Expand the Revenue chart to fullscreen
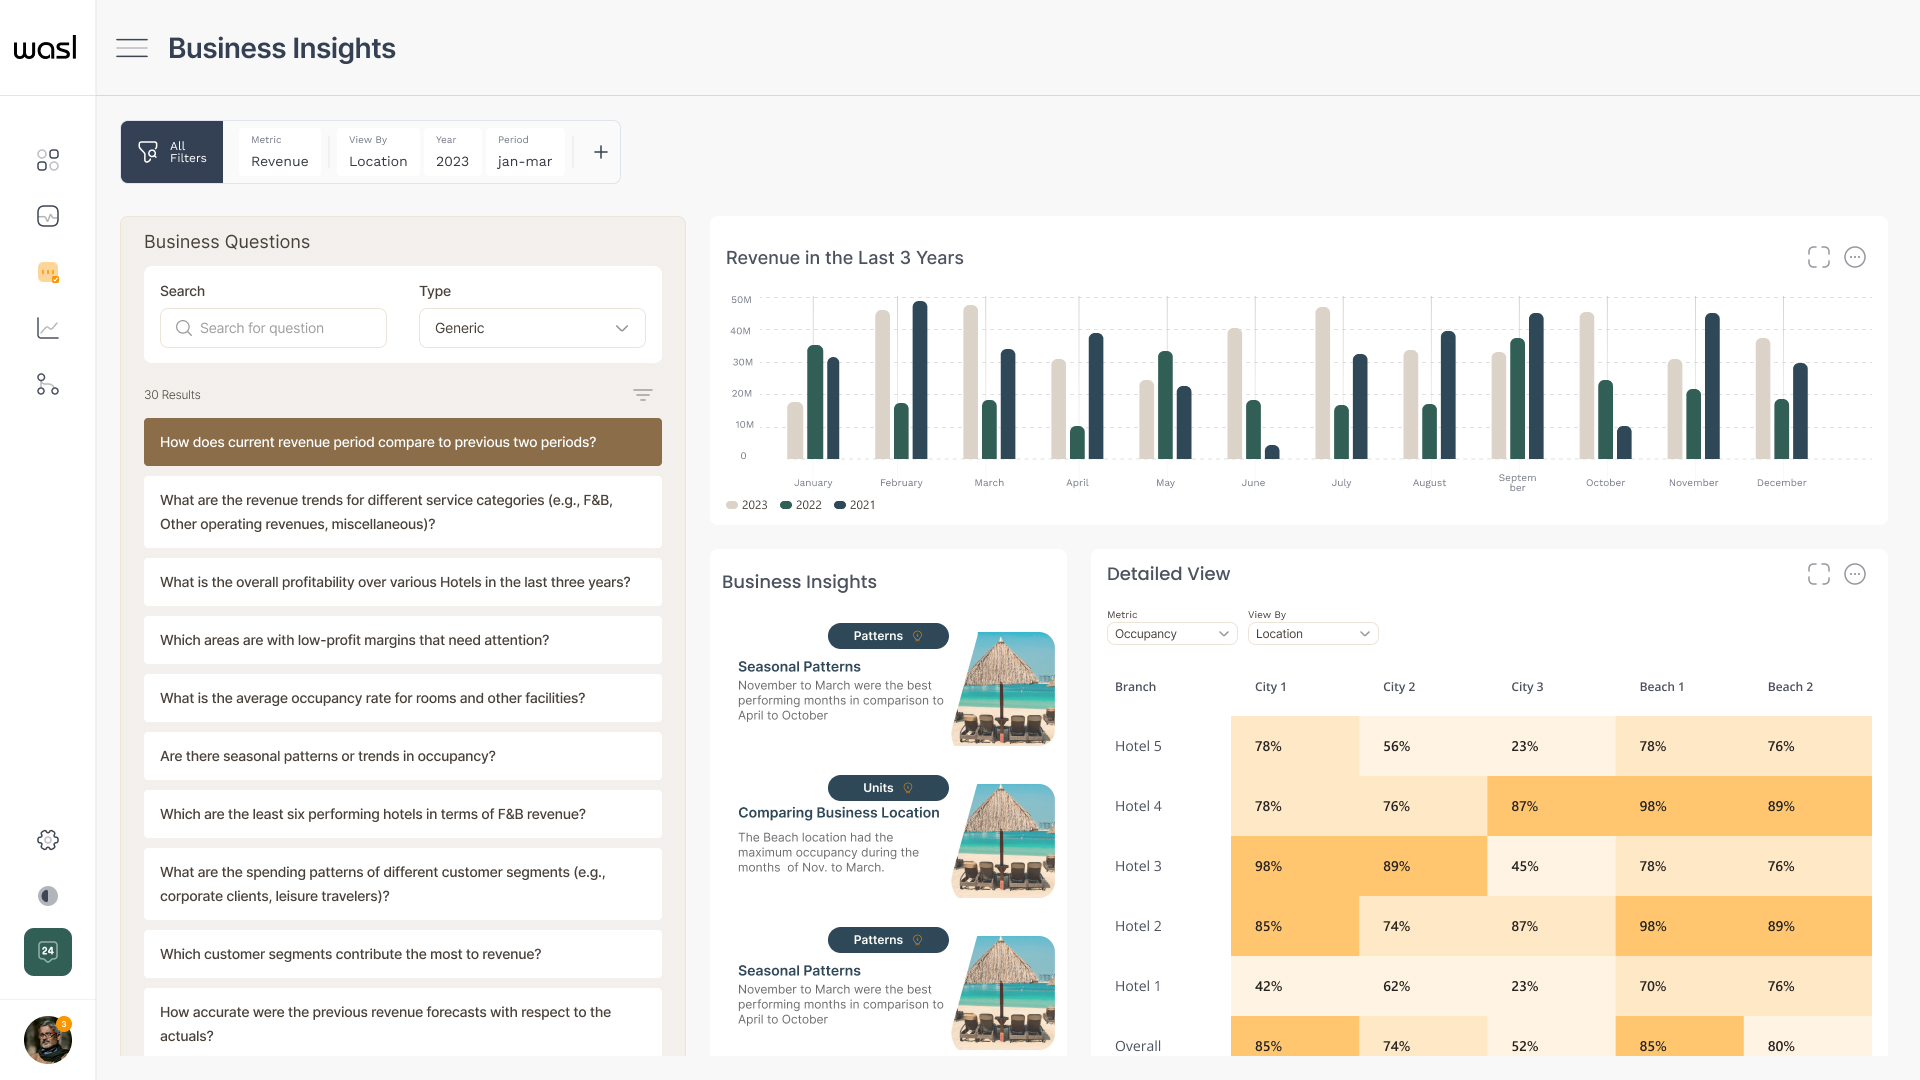Viewport: 1920px width, 1080px height. [x=1818, y=257]
